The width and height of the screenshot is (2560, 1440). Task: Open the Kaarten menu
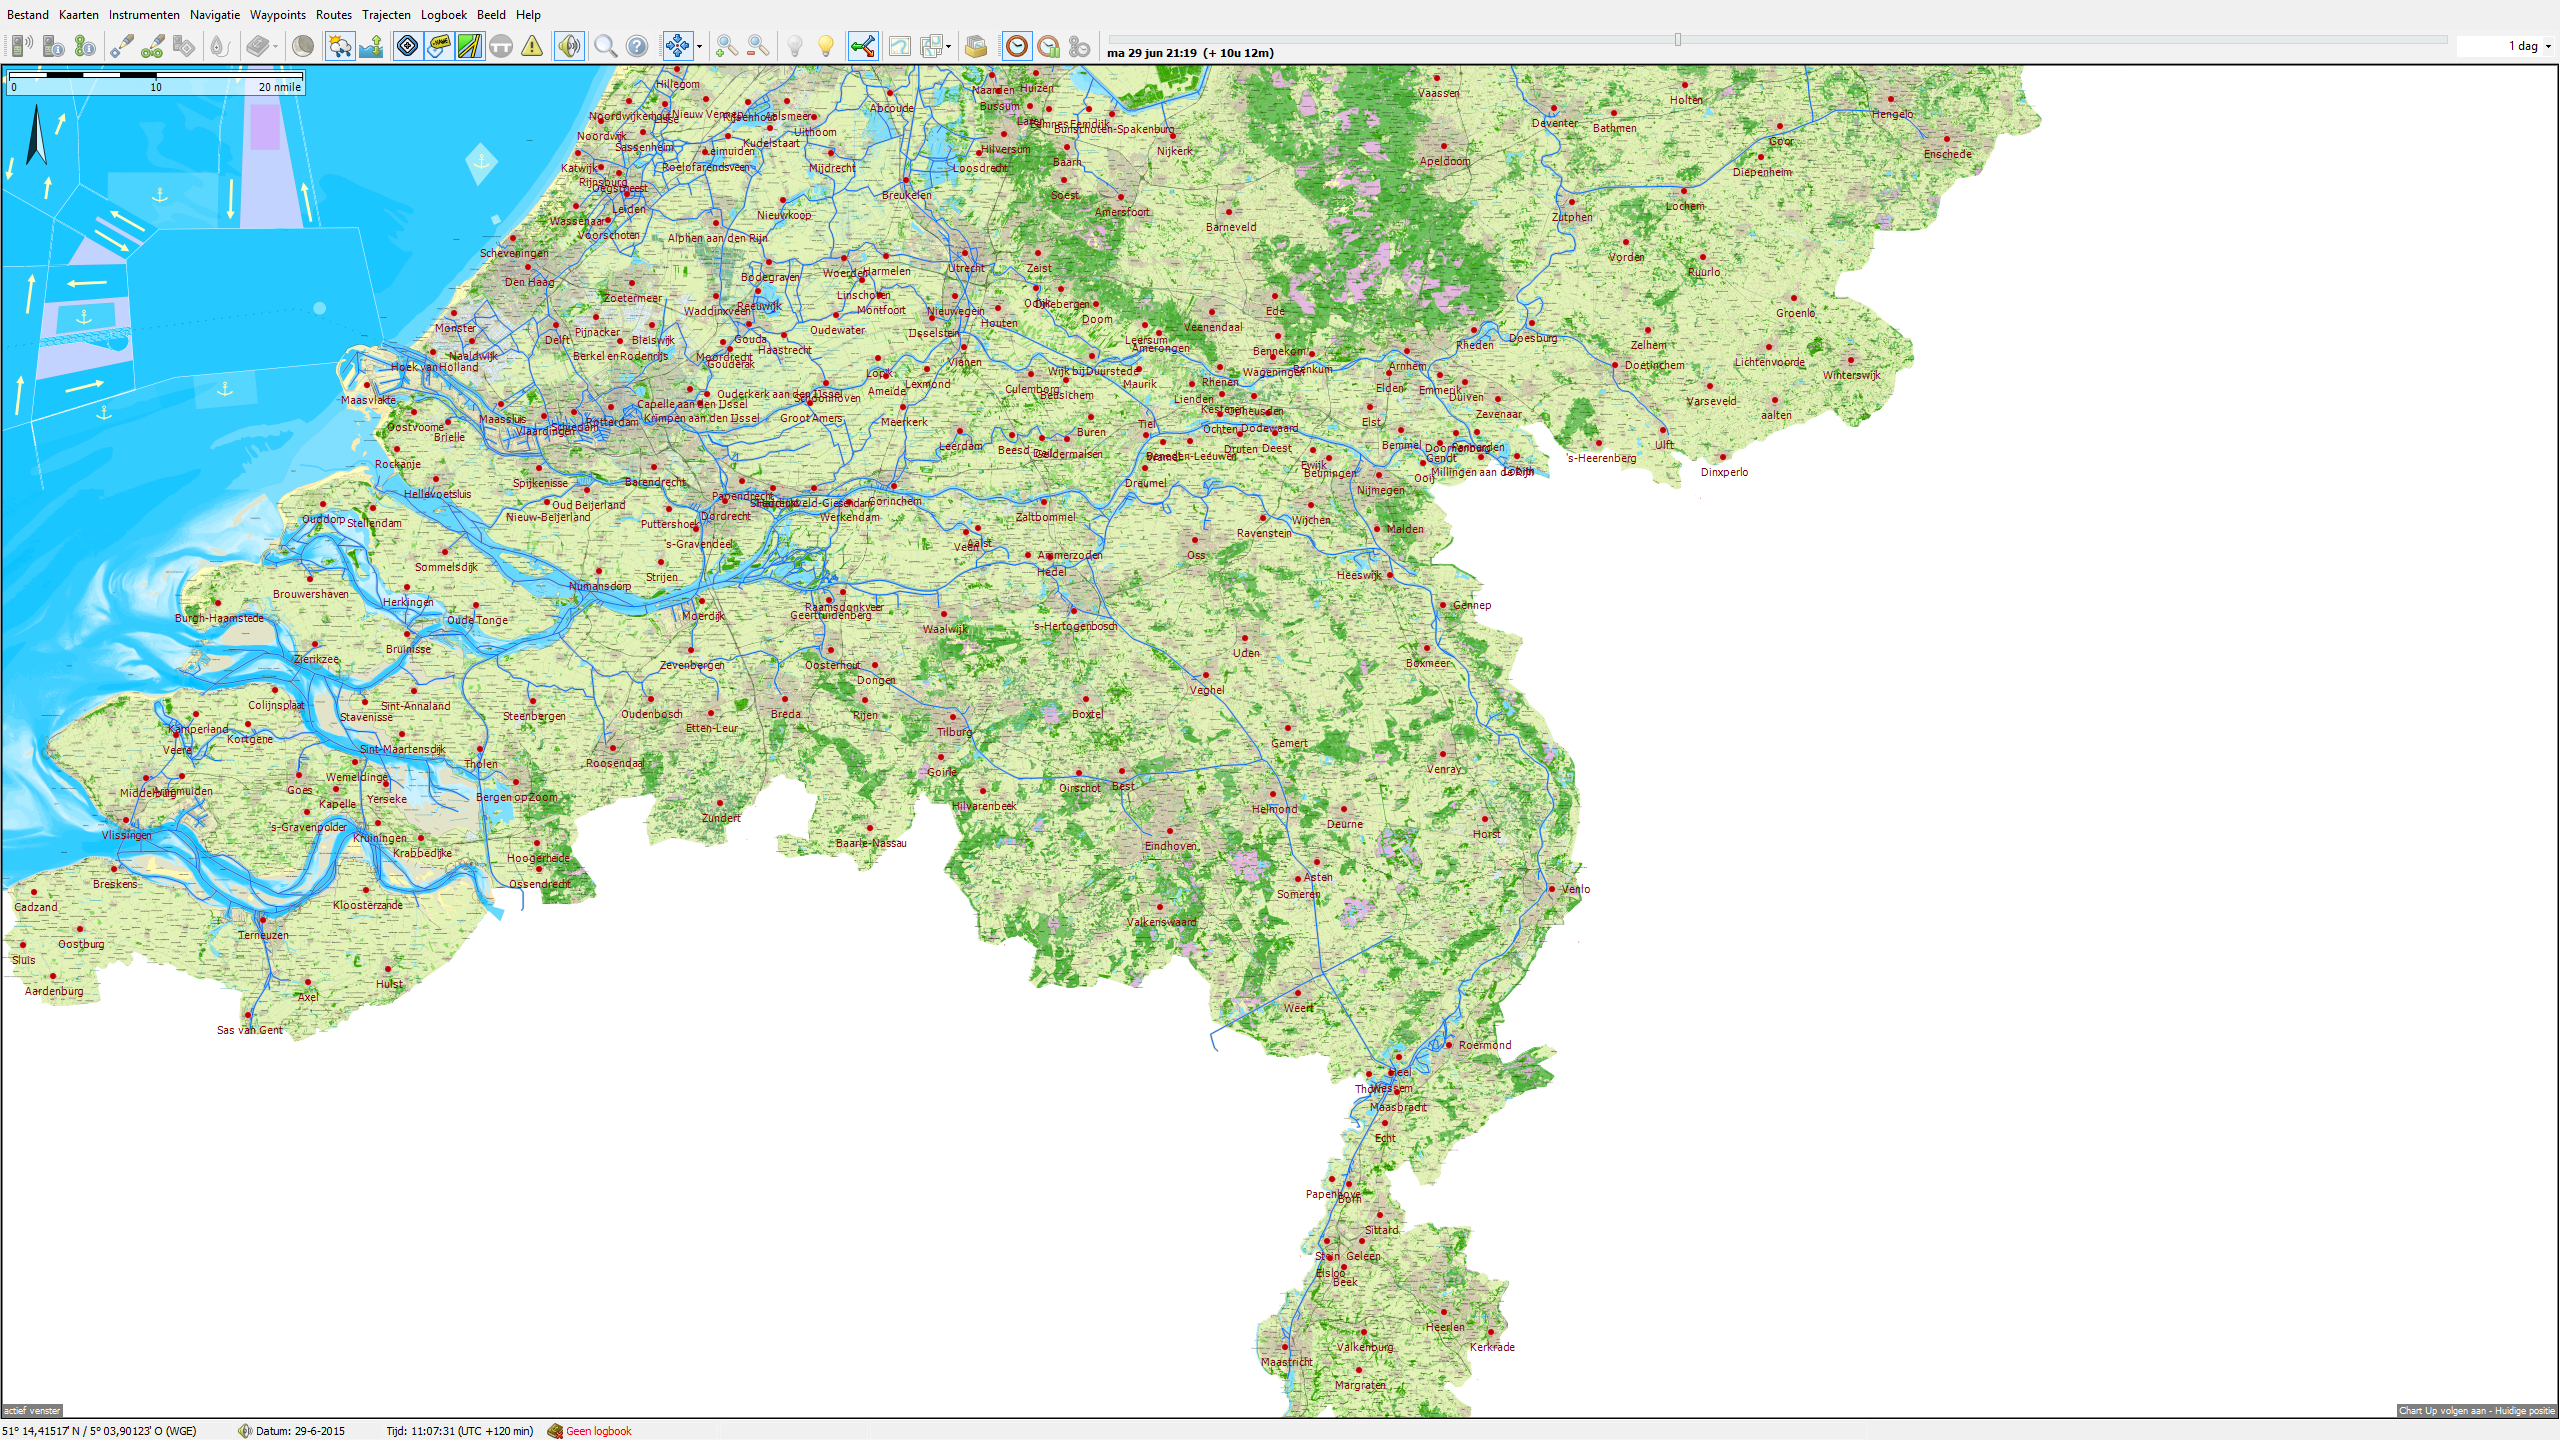point(79,15)
